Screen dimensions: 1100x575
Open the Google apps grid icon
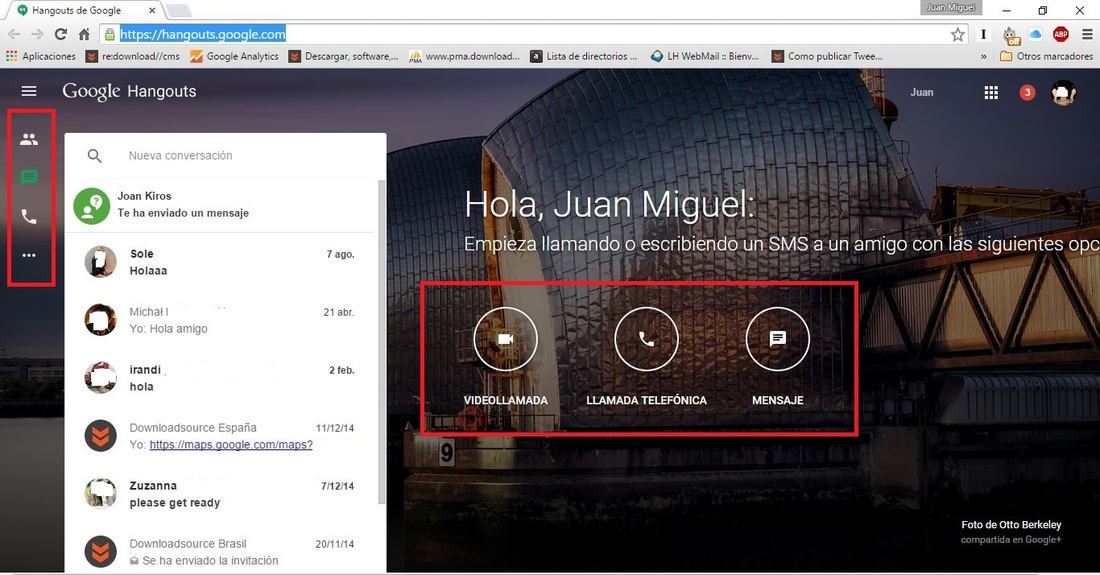pyautogui.click(x=991, y=93)
